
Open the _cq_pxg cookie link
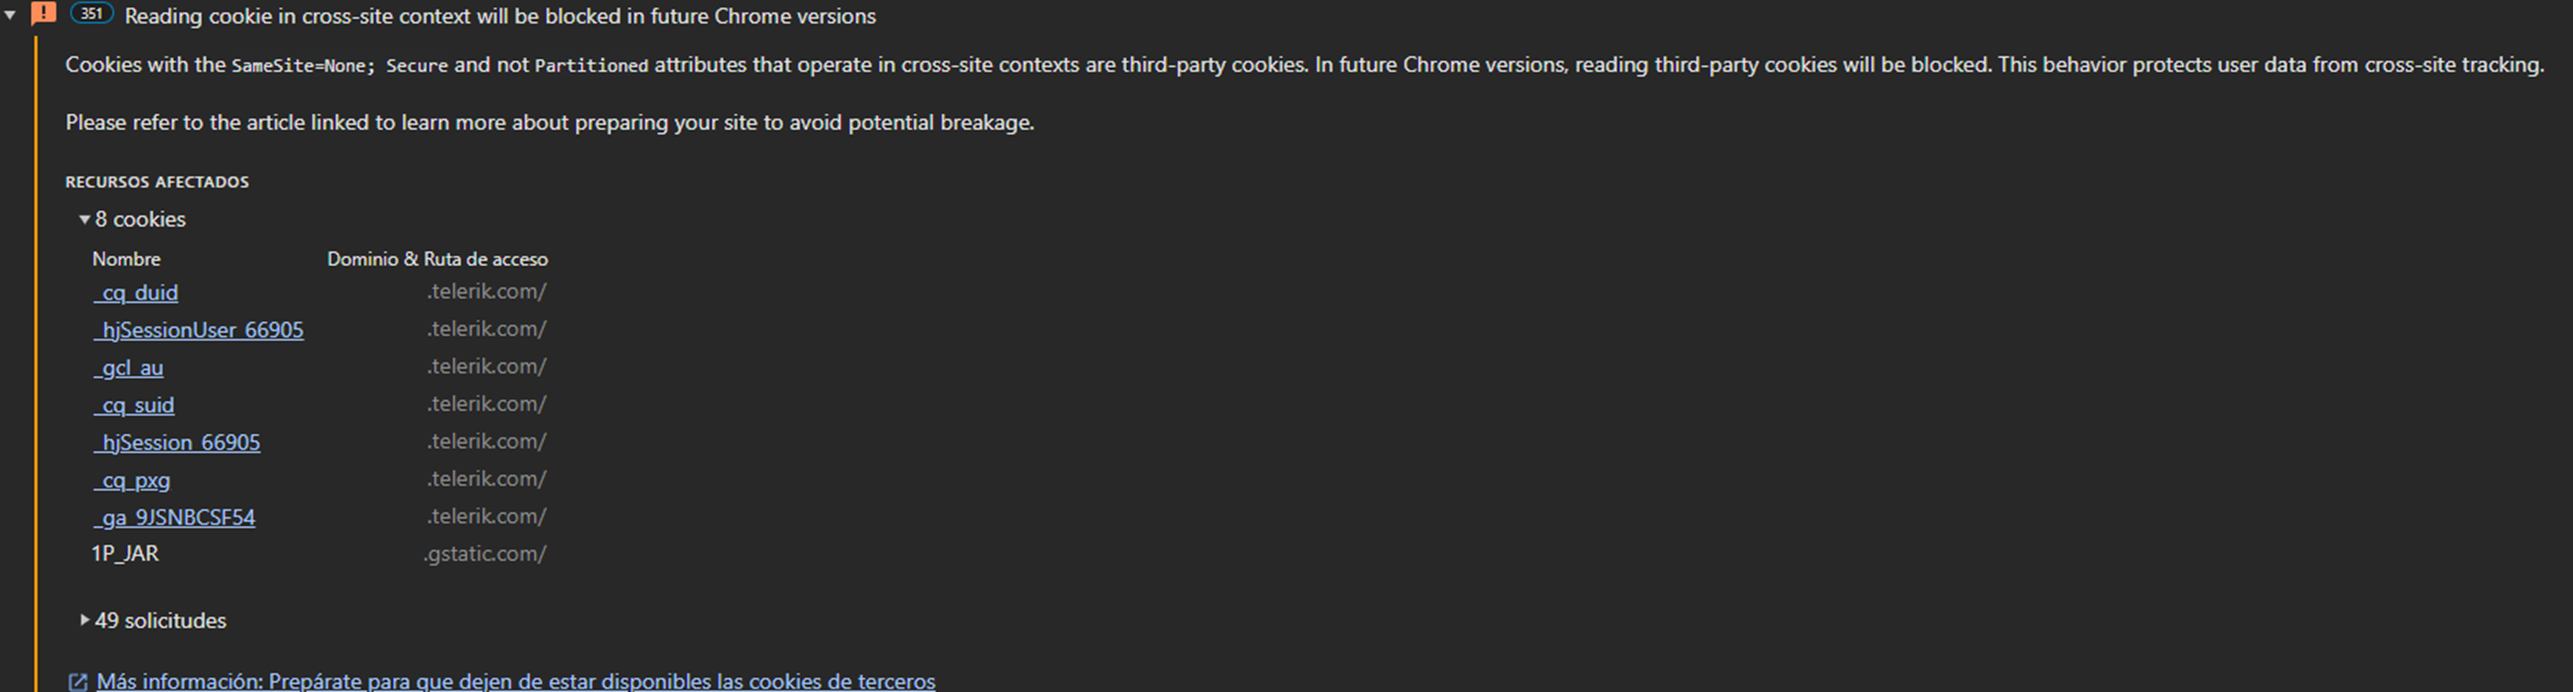pos(132,480)
